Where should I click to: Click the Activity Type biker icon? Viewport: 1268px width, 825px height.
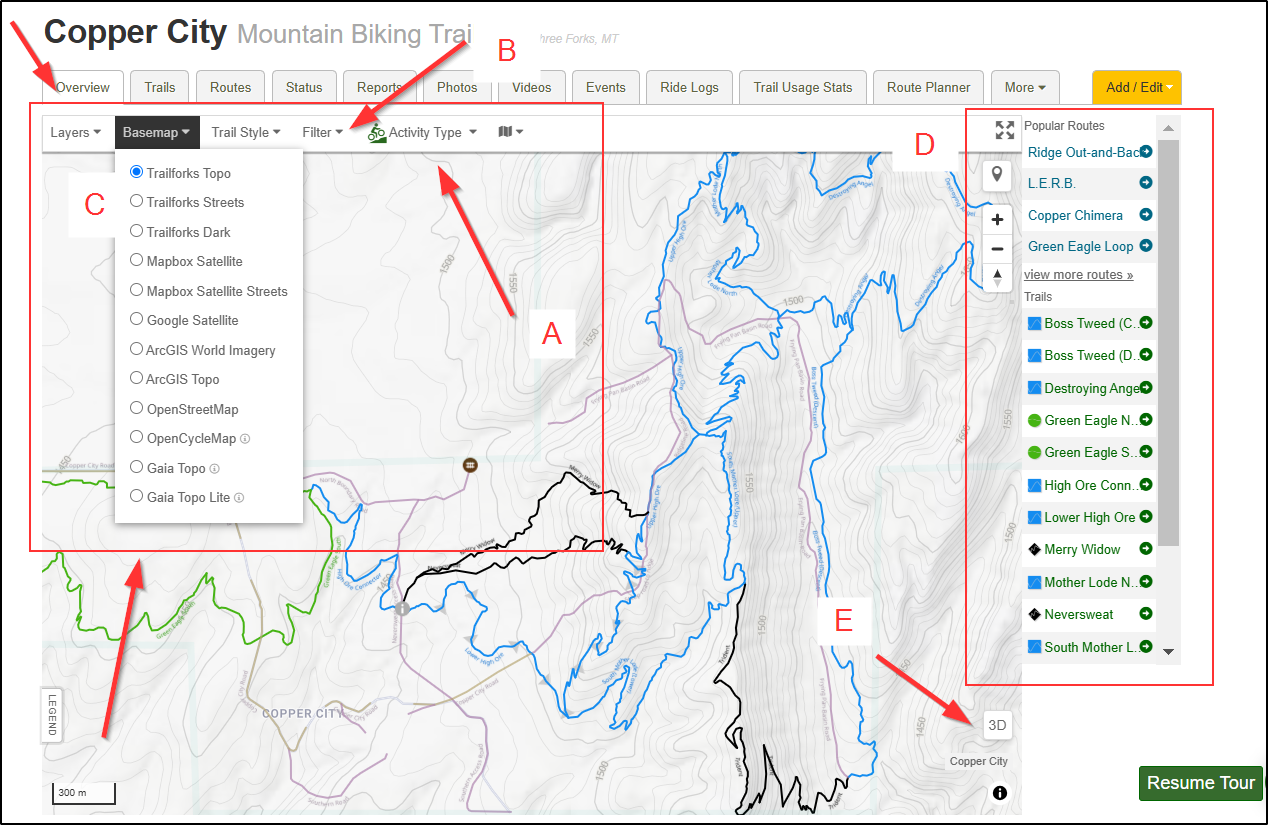[376, 132]
